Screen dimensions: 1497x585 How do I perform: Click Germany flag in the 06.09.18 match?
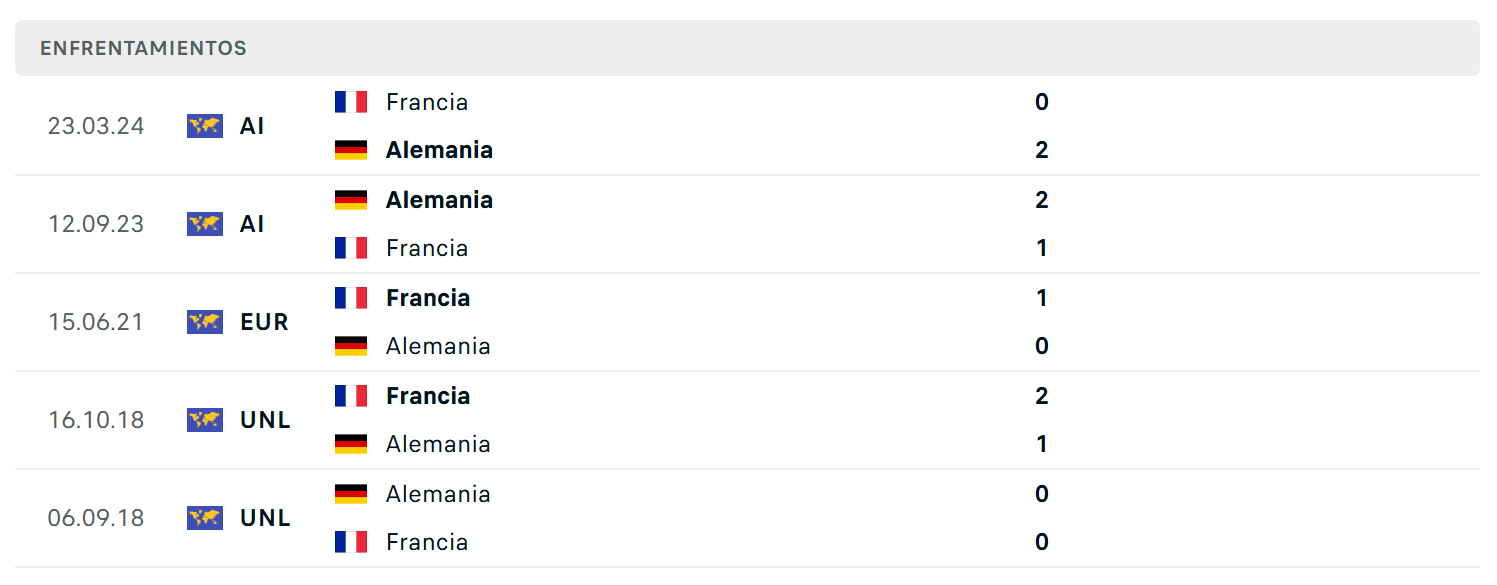(x=351, y=494)
